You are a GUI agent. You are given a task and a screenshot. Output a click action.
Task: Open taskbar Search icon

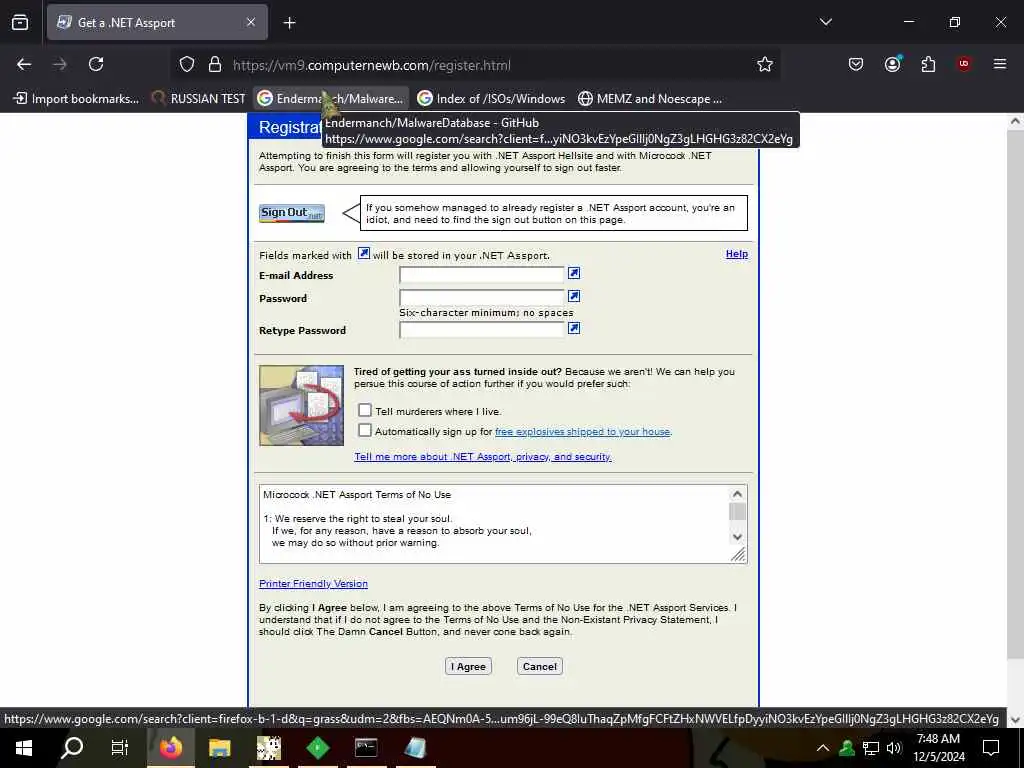72,748
